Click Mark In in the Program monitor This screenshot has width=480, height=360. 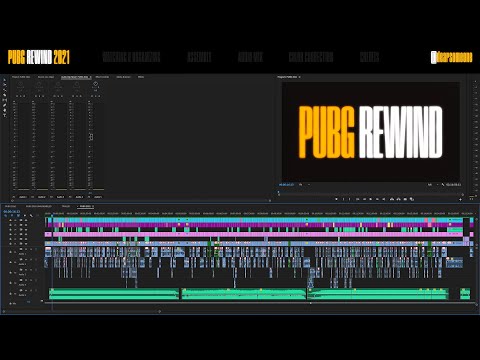click(x=343, y=199)
